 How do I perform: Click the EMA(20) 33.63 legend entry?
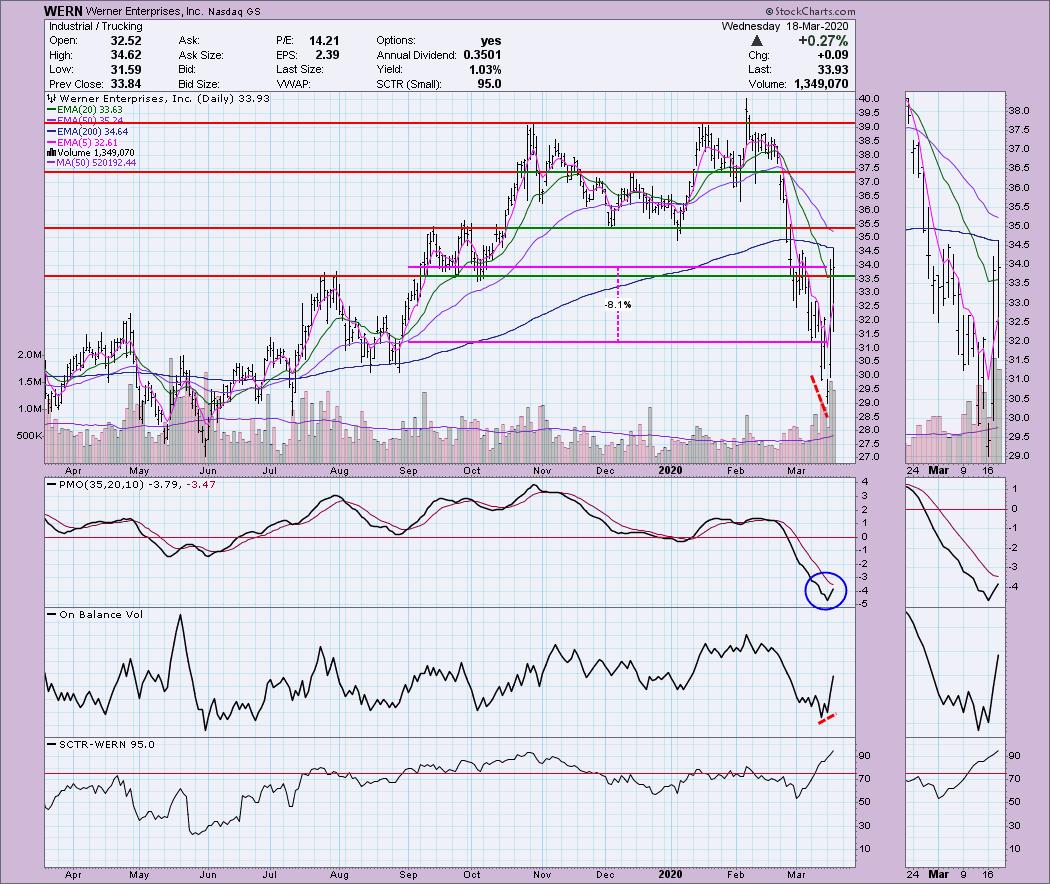pyautogui.click(x=90, y=110)
